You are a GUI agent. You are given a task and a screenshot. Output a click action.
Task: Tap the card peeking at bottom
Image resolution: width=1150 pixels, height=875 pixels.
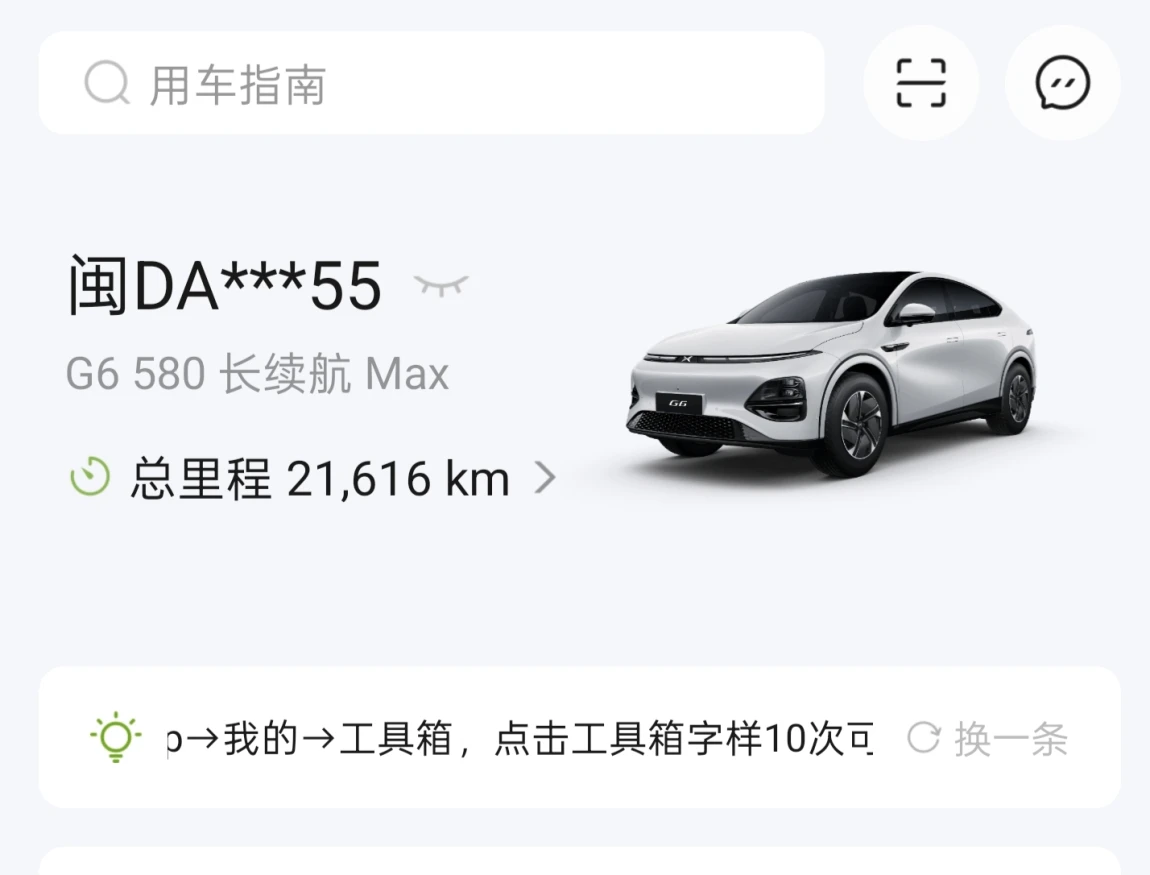tap(579, 861)
